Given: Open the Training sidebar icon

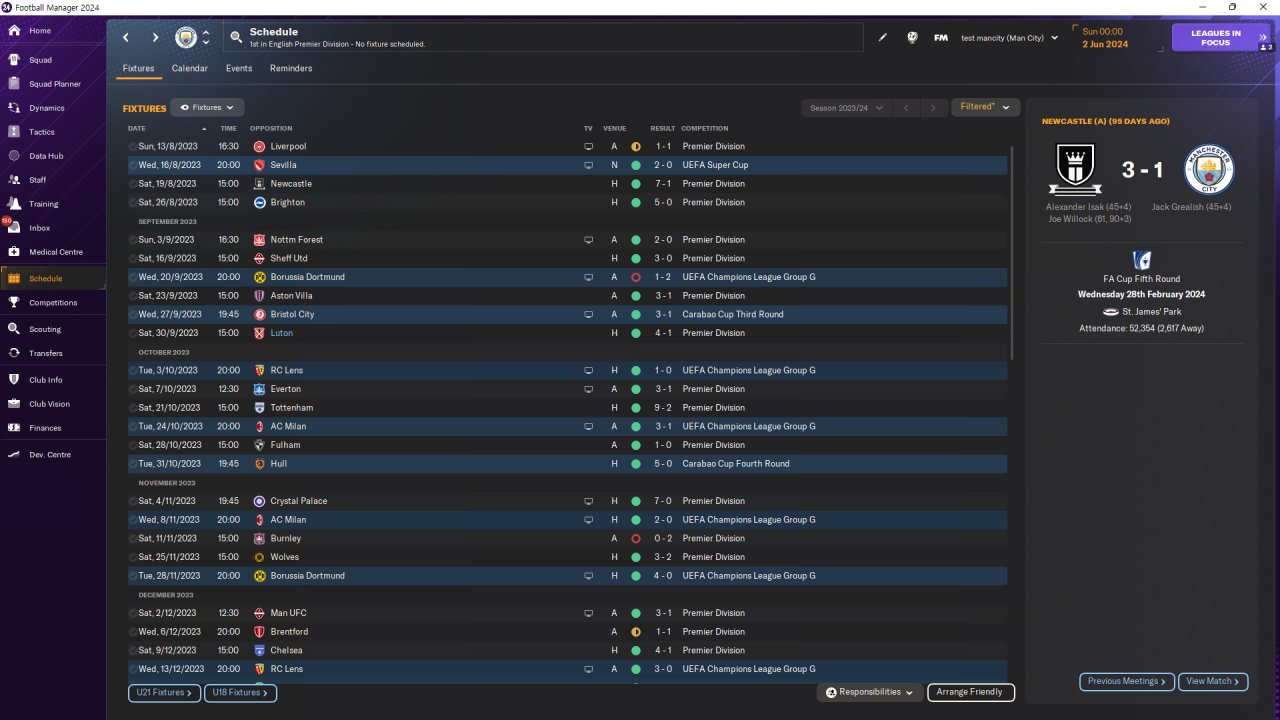Looking at the screenshot, I should tap(14, 204).
